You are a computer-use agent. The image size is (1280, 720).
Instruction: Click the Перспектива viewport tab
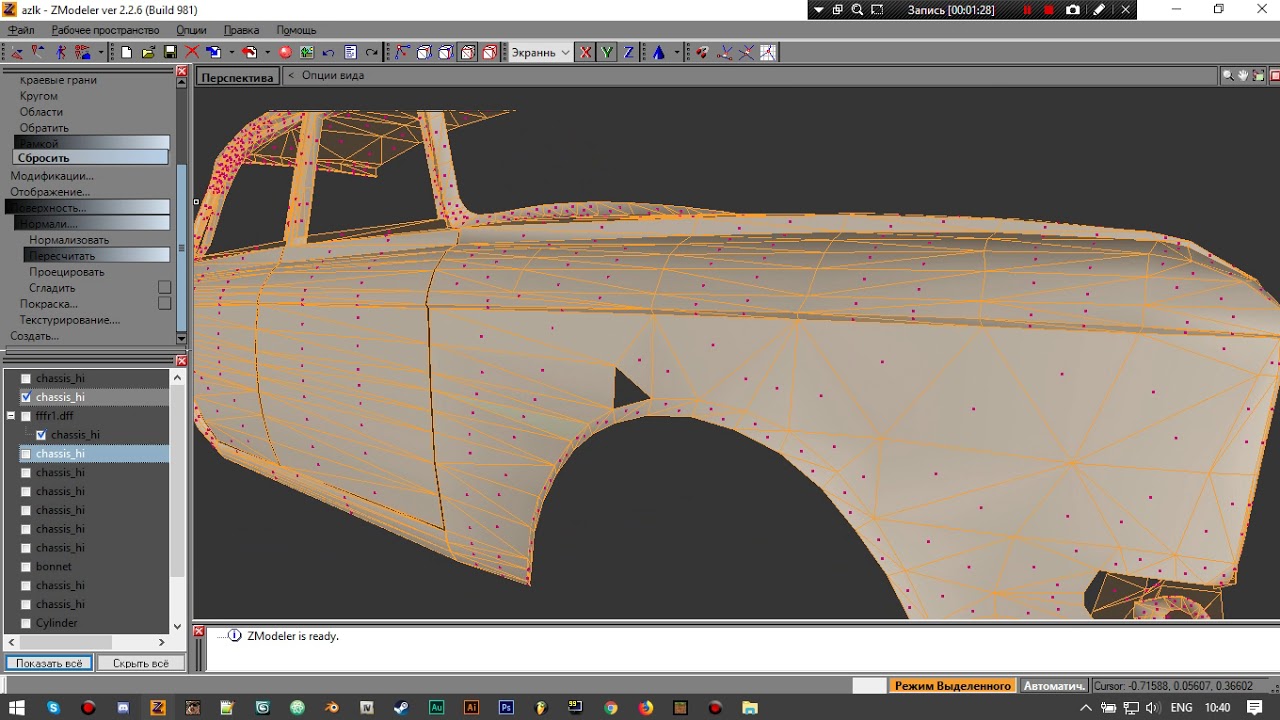pyautogui.click(x=237, y=77)
